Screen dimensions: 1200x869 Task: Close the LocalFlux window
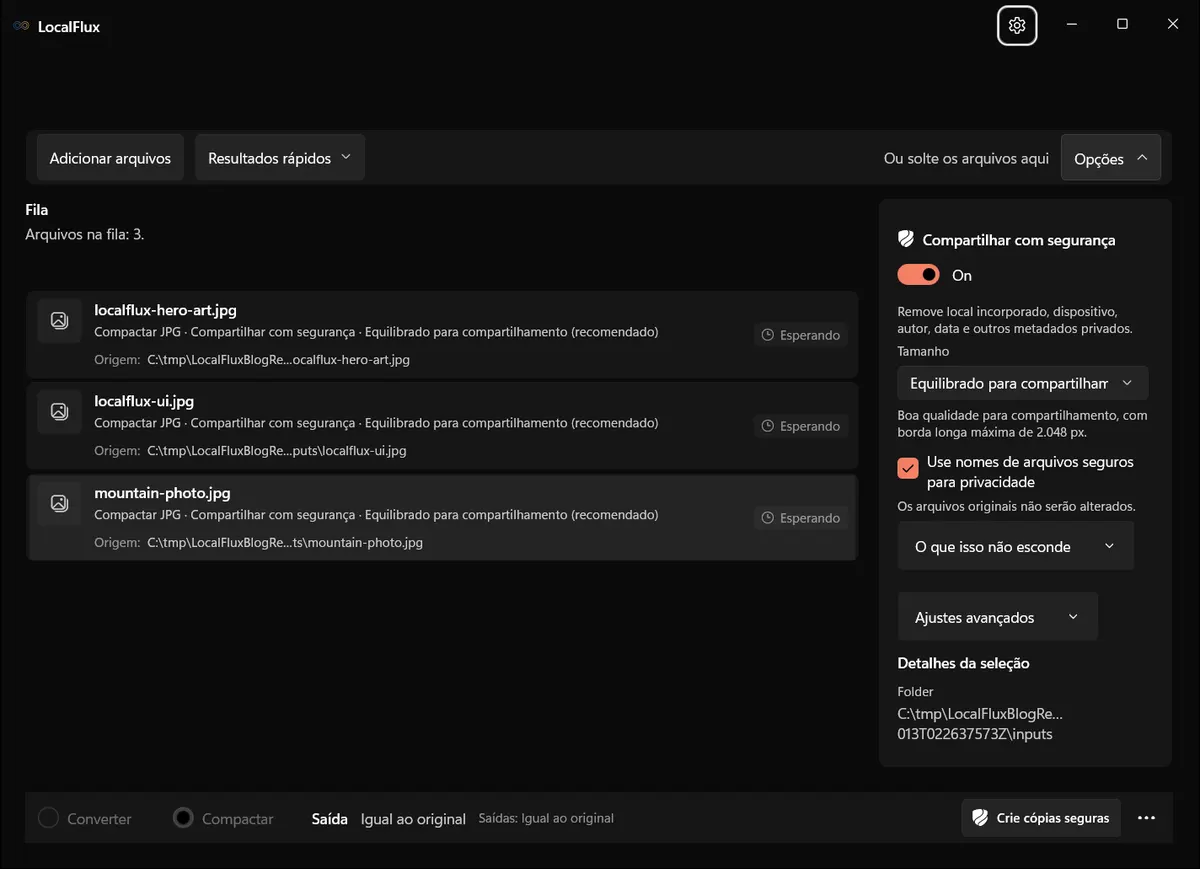pyautogui.click(x=1173, y=25)
